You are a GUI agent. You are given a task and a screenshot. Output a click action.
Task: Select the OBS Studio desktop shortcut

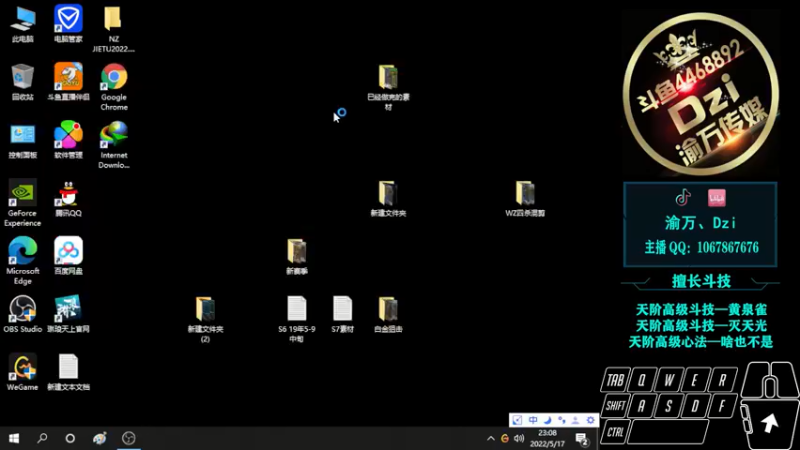(x=22, y=314)
